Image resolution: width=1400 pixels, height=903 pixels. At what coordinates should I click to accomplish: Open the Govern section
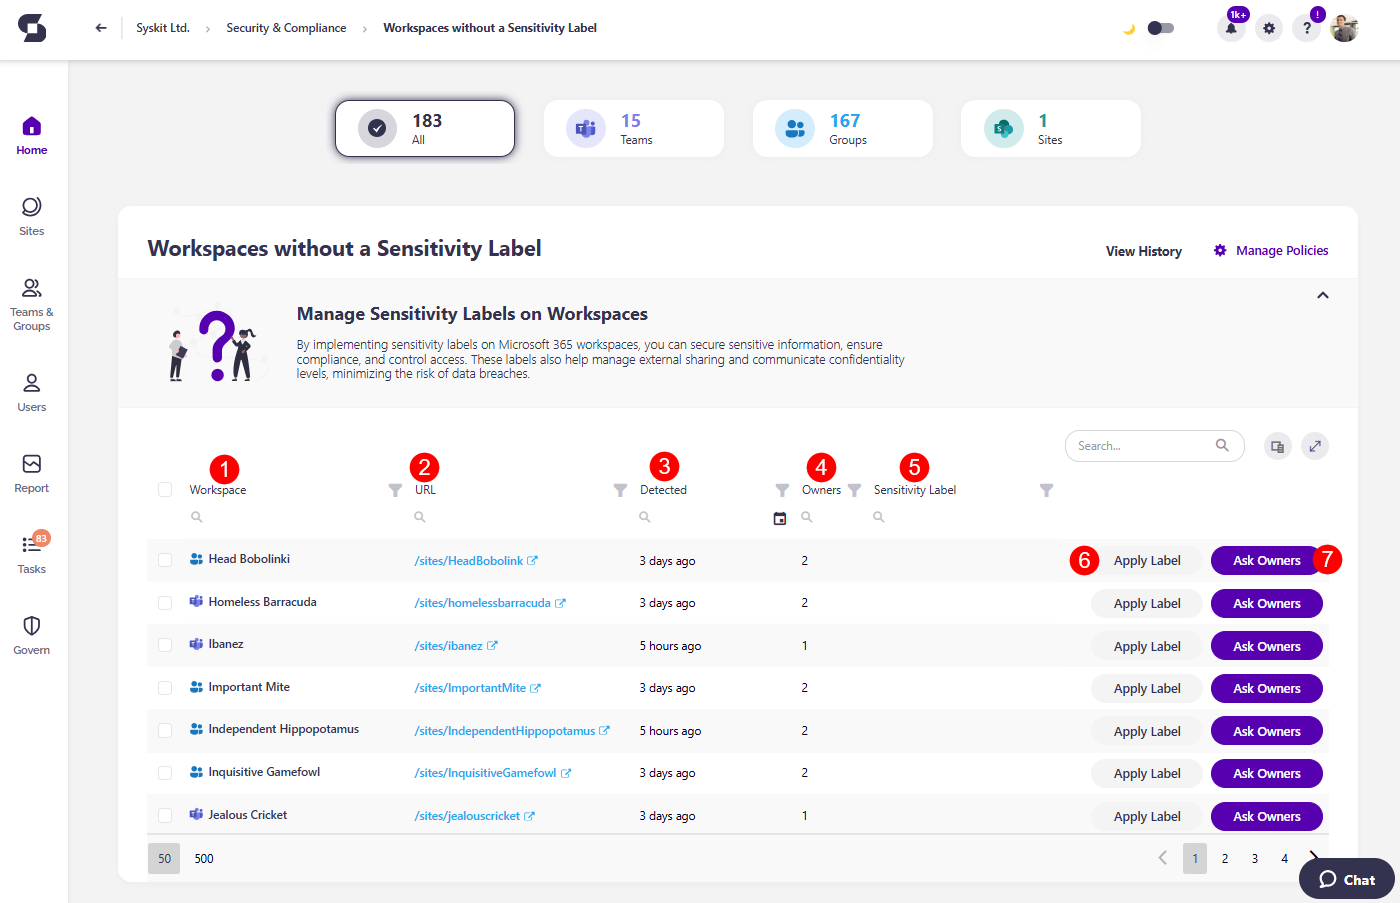(x=31, y=634)
